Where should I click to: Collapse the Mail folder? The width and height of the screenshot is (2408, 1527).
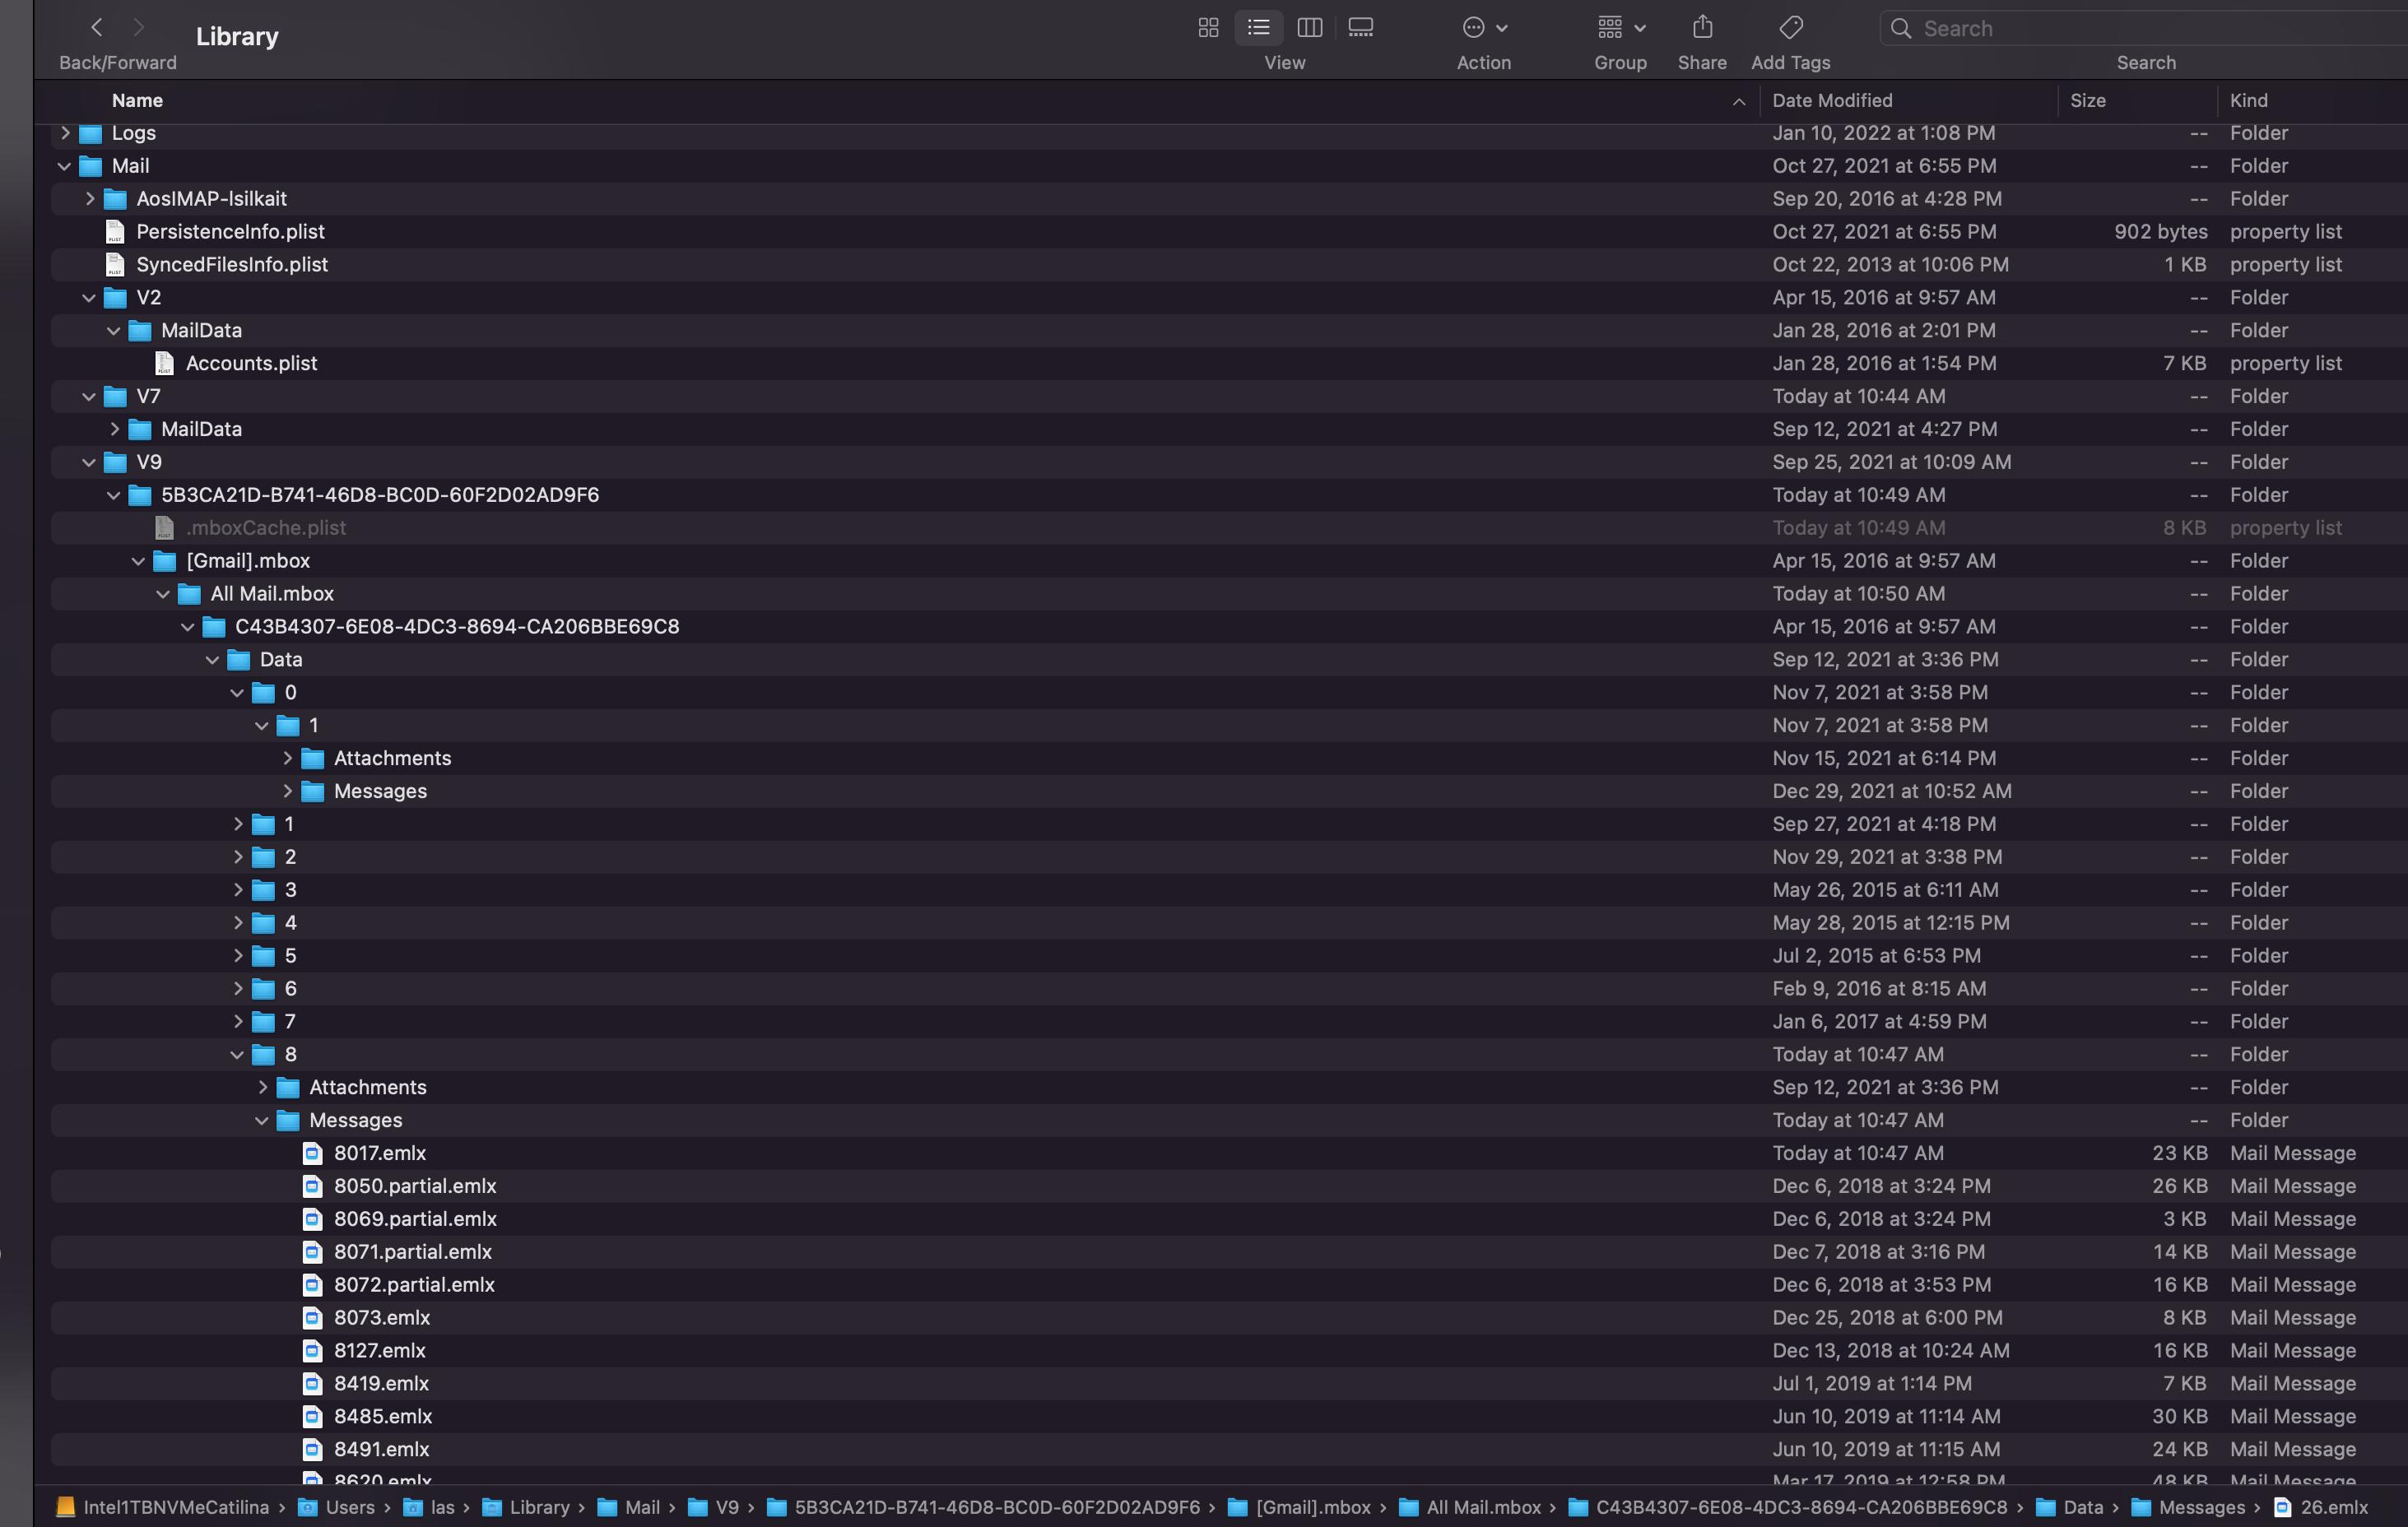pos(64,166)
